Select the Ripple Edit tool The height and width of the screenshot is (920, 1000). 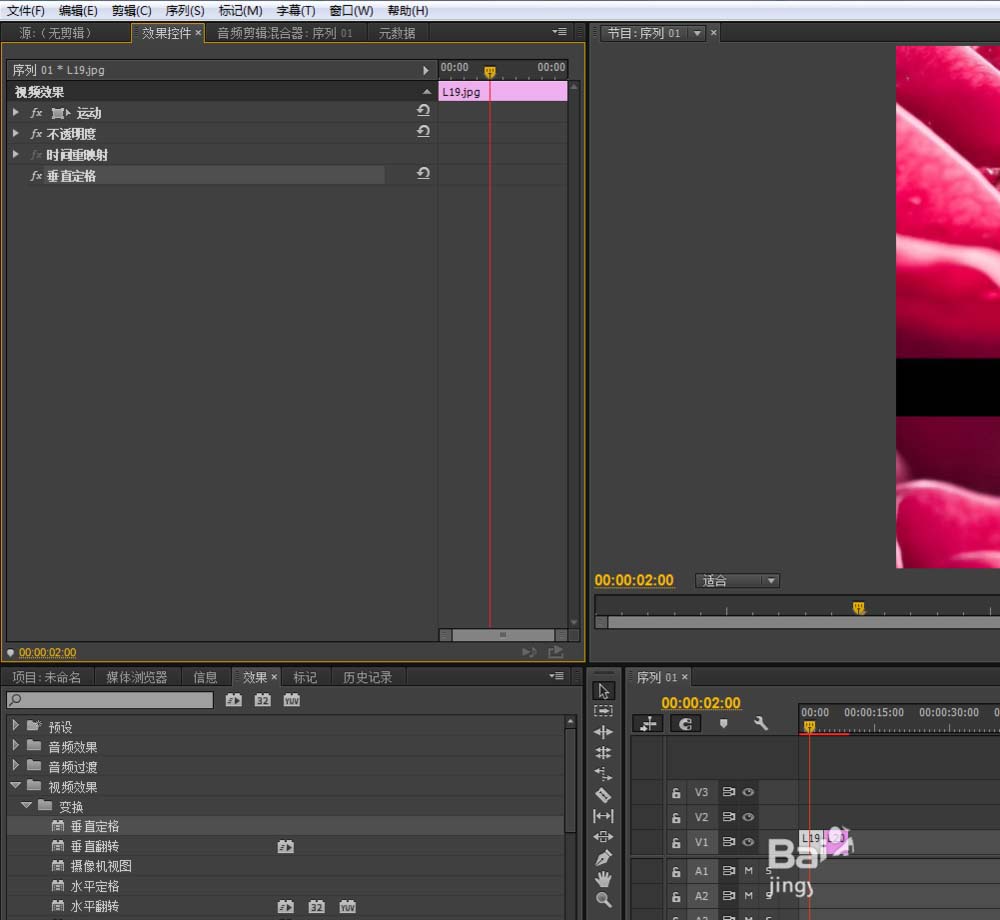point(603,732)
